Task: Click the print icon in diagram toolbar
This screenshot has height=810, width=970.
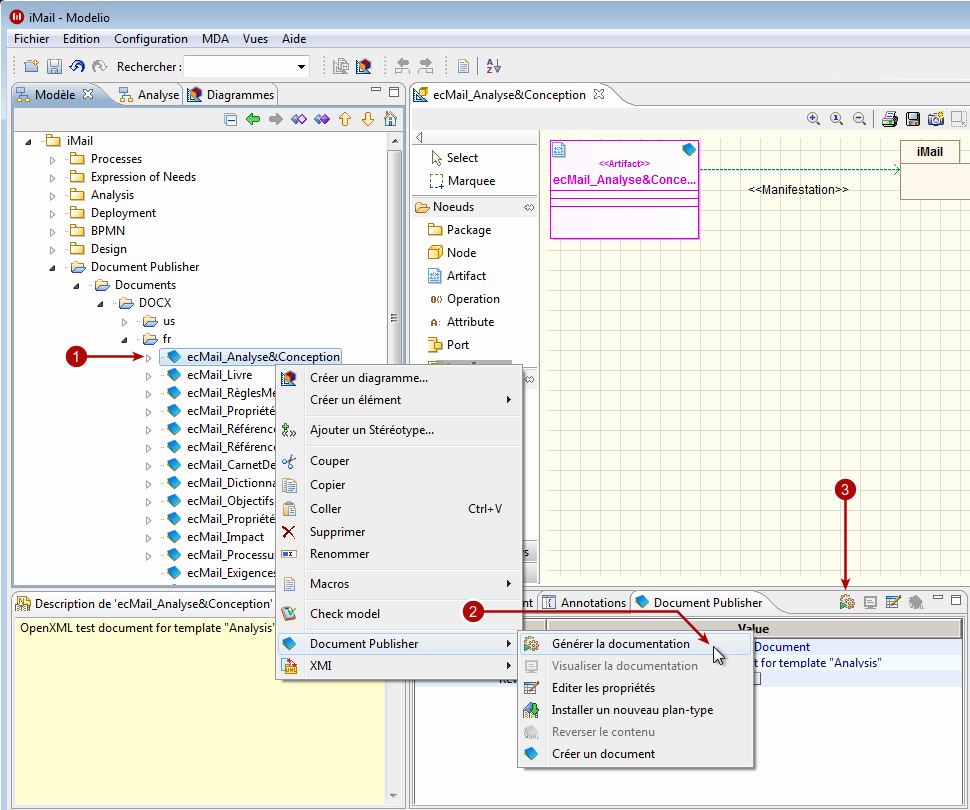Action: click(890, 119)
